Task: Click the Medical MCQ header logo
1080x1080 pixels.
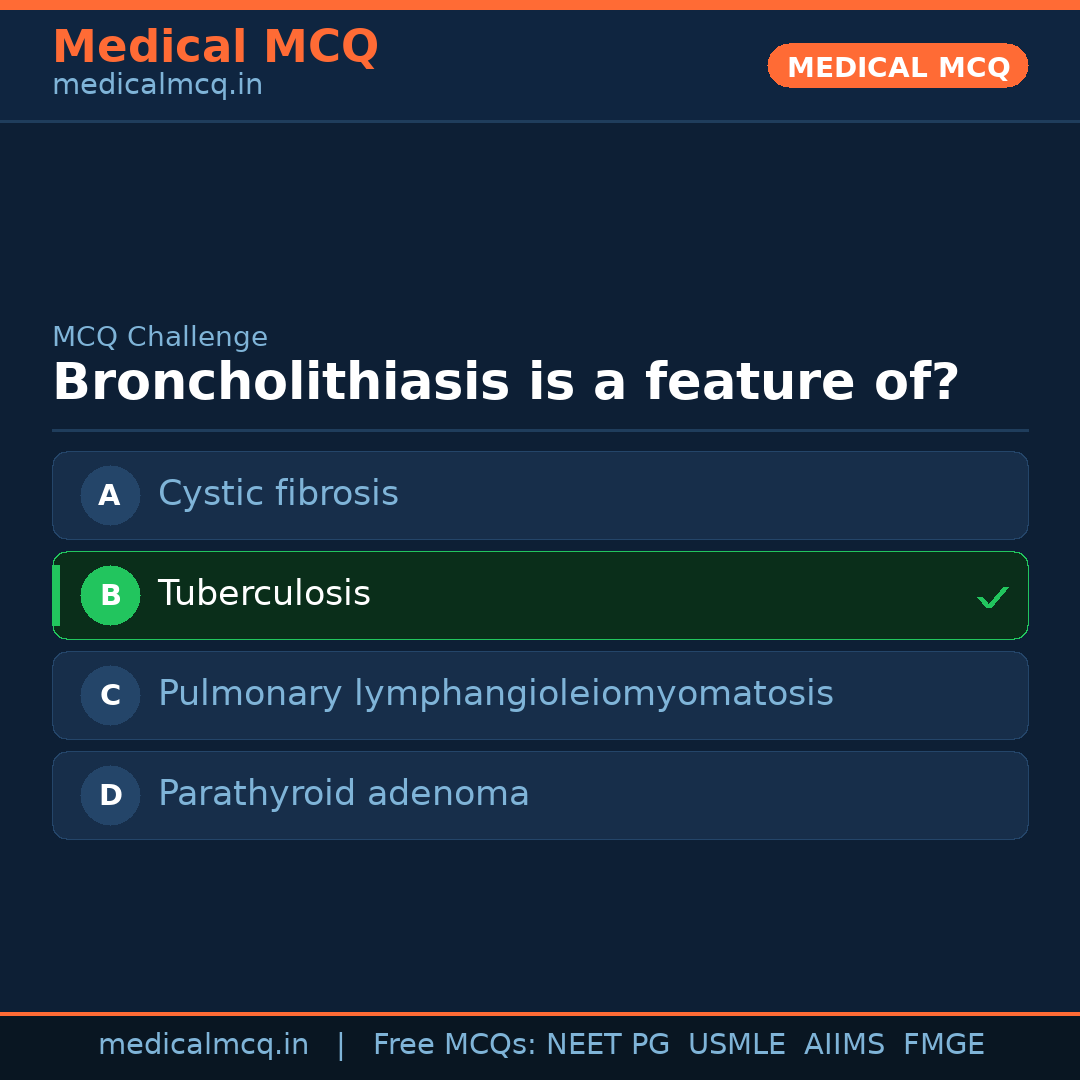Action: coord(215,46)
